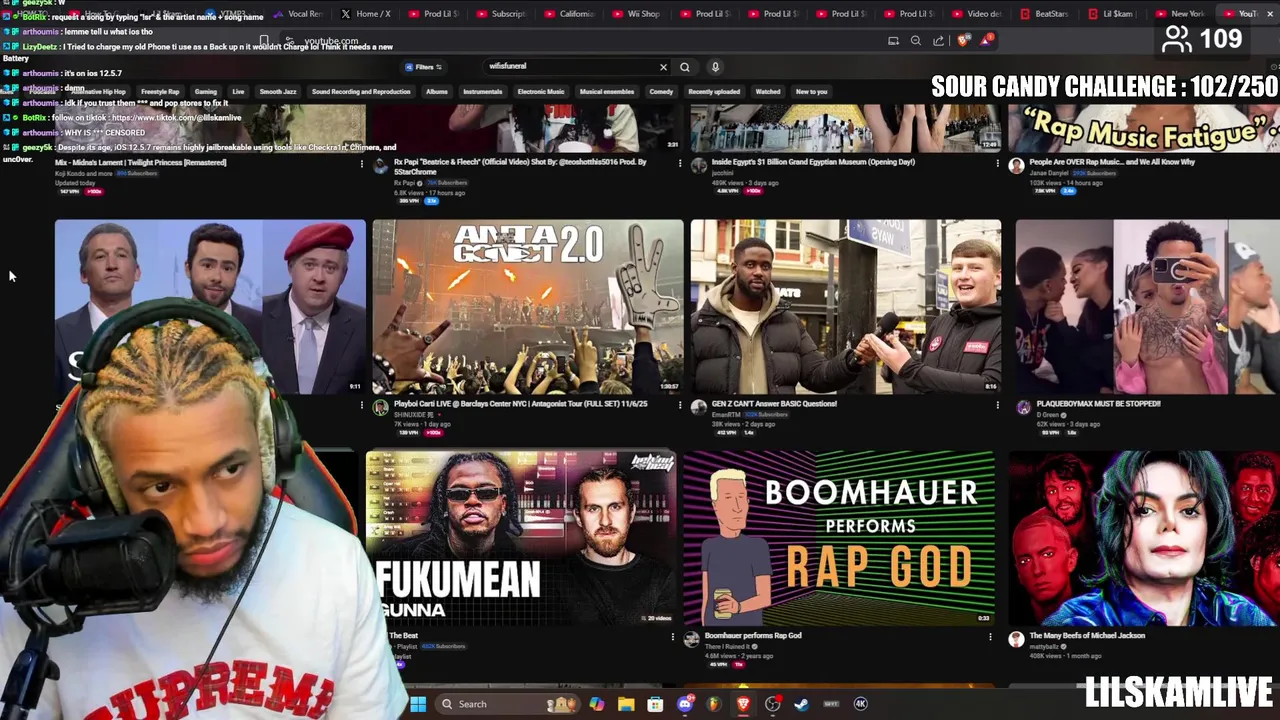Select the Freestyle Rap filter chip
Viewport: 1280px width, 720px height.
(160, 92)
